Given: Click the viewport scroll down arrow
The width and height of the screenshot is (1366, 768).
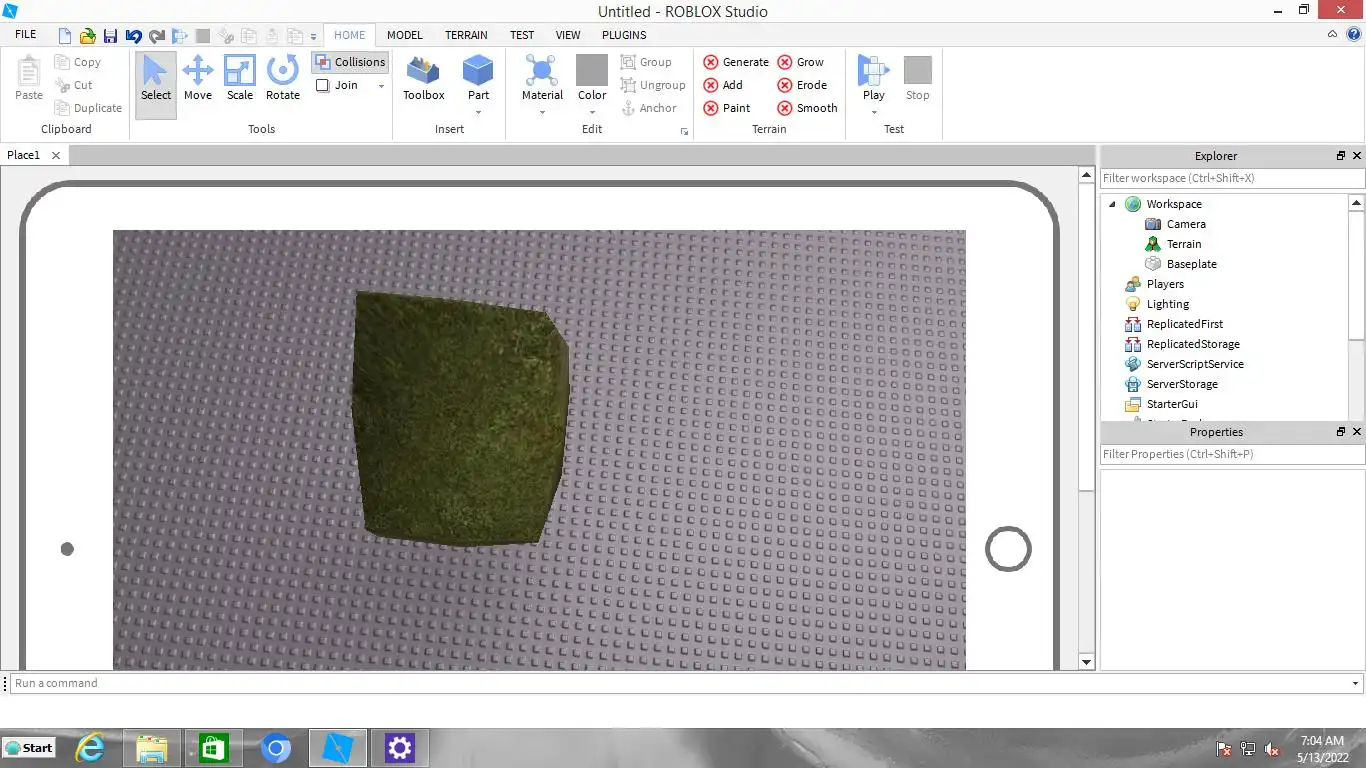Looking at the screenshot, I should [1087, 662].
